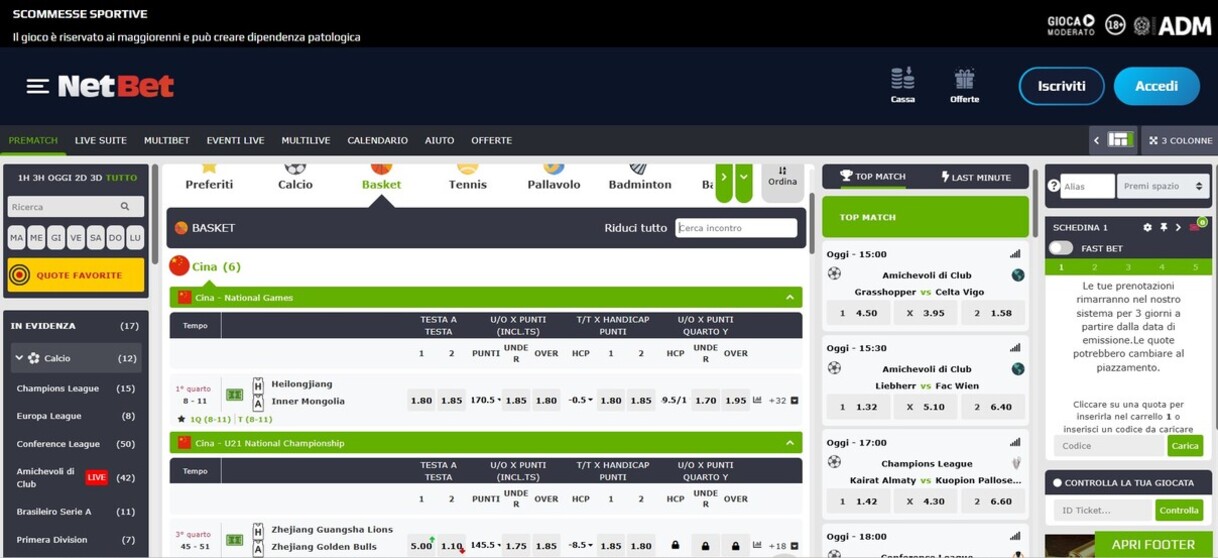
Task: Collapse the Cina - National Games section
Action: (x=789, y=297)
